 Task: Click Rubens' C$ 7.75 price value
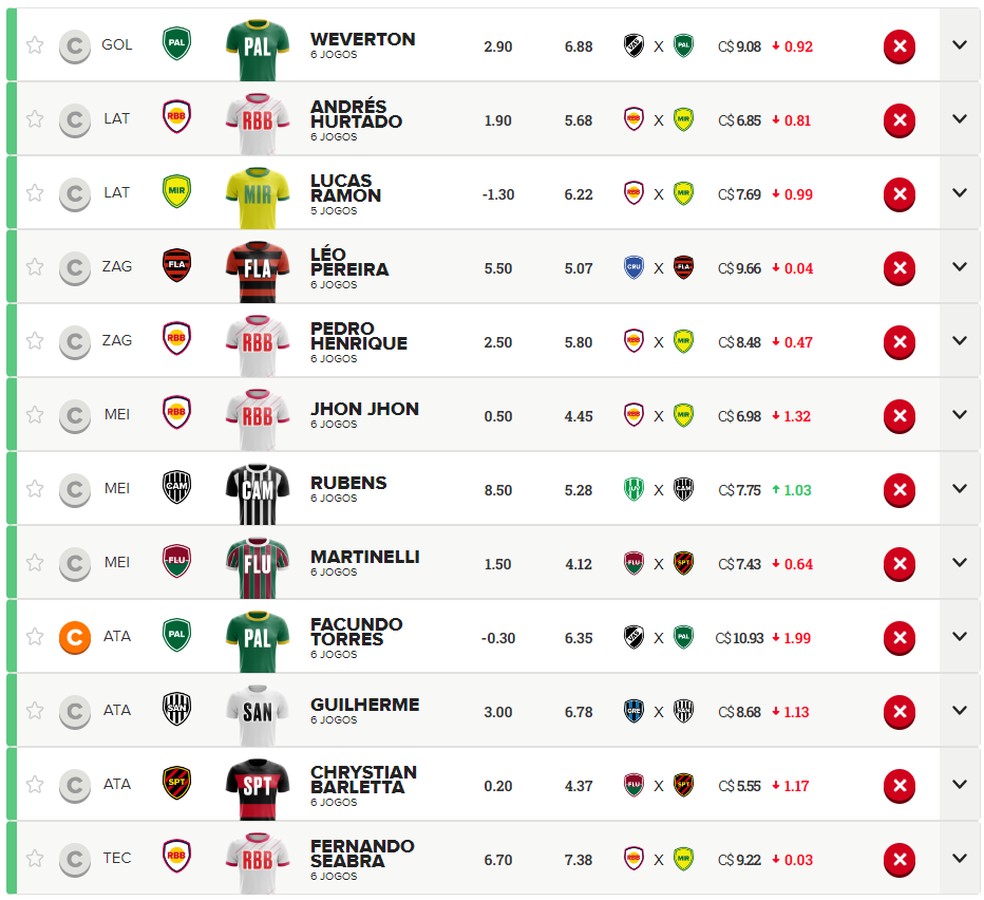pyautogui.click(x=739, y=490)
